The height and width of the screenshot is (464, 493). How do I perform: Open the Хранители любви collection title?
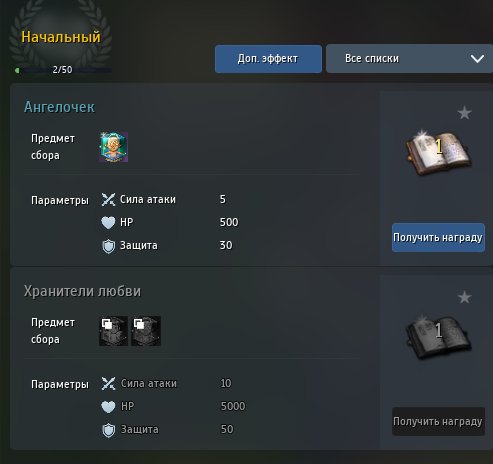82,291
